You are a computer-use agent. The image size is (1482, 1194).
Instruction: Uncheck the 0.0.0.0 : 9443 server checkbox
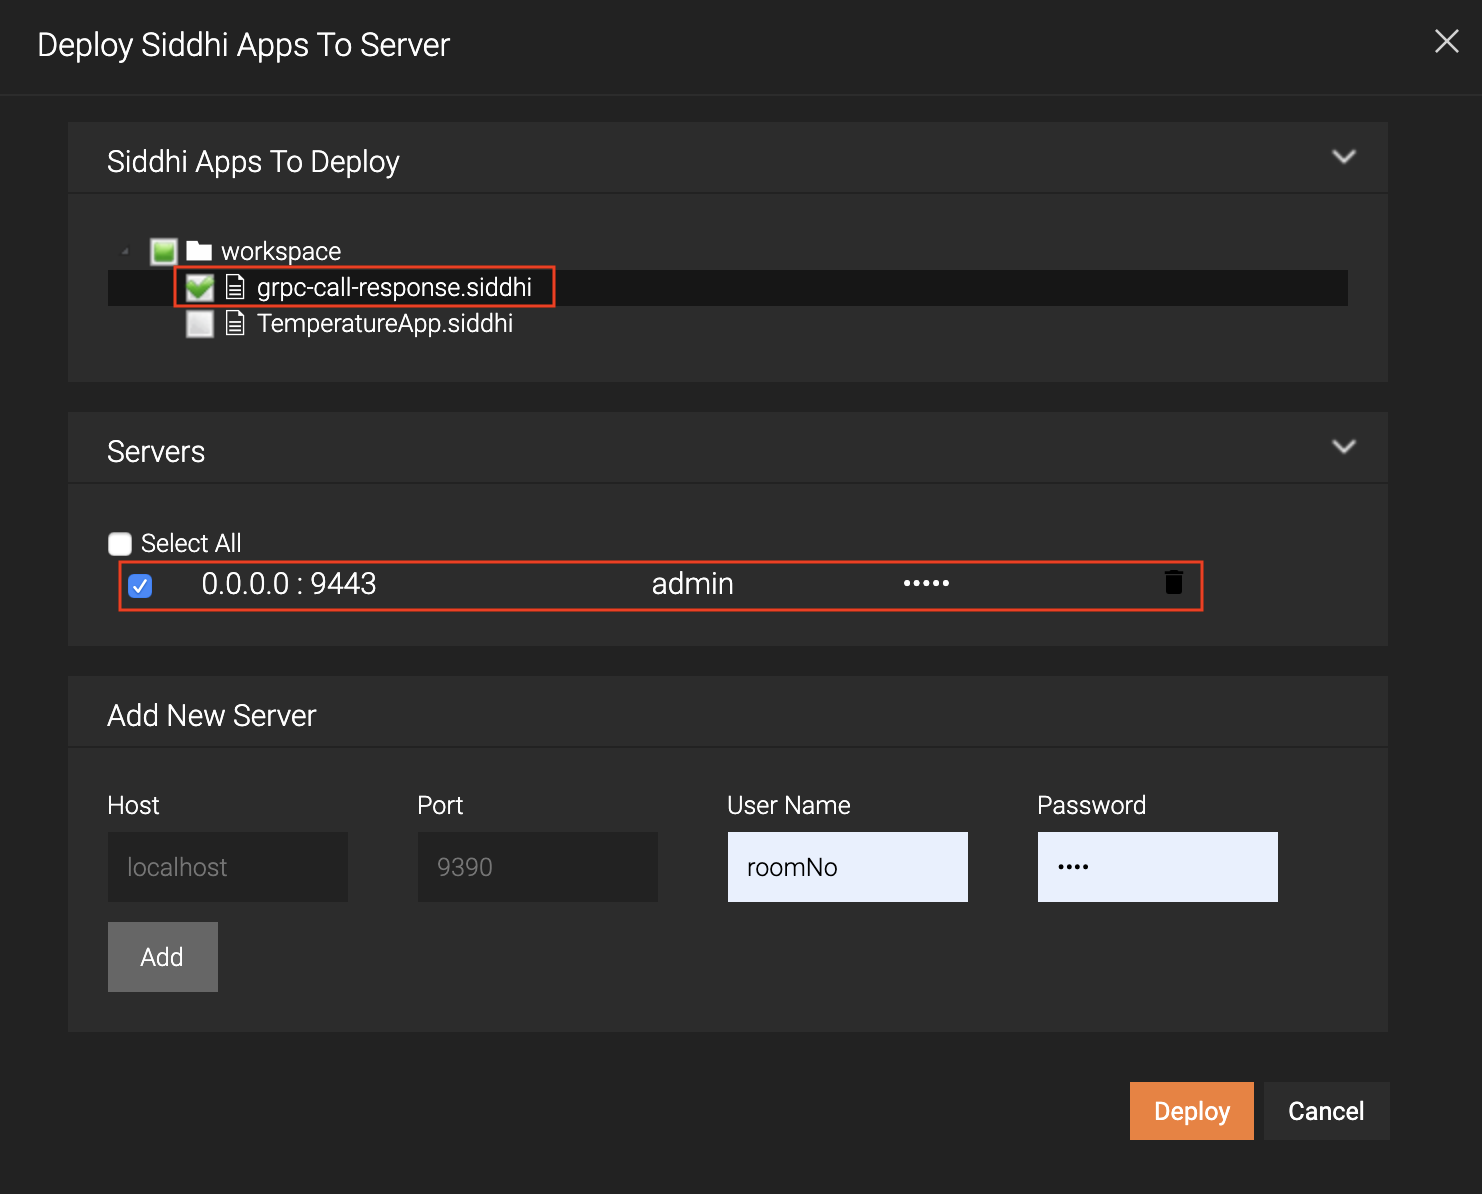[x=141, y=586]
